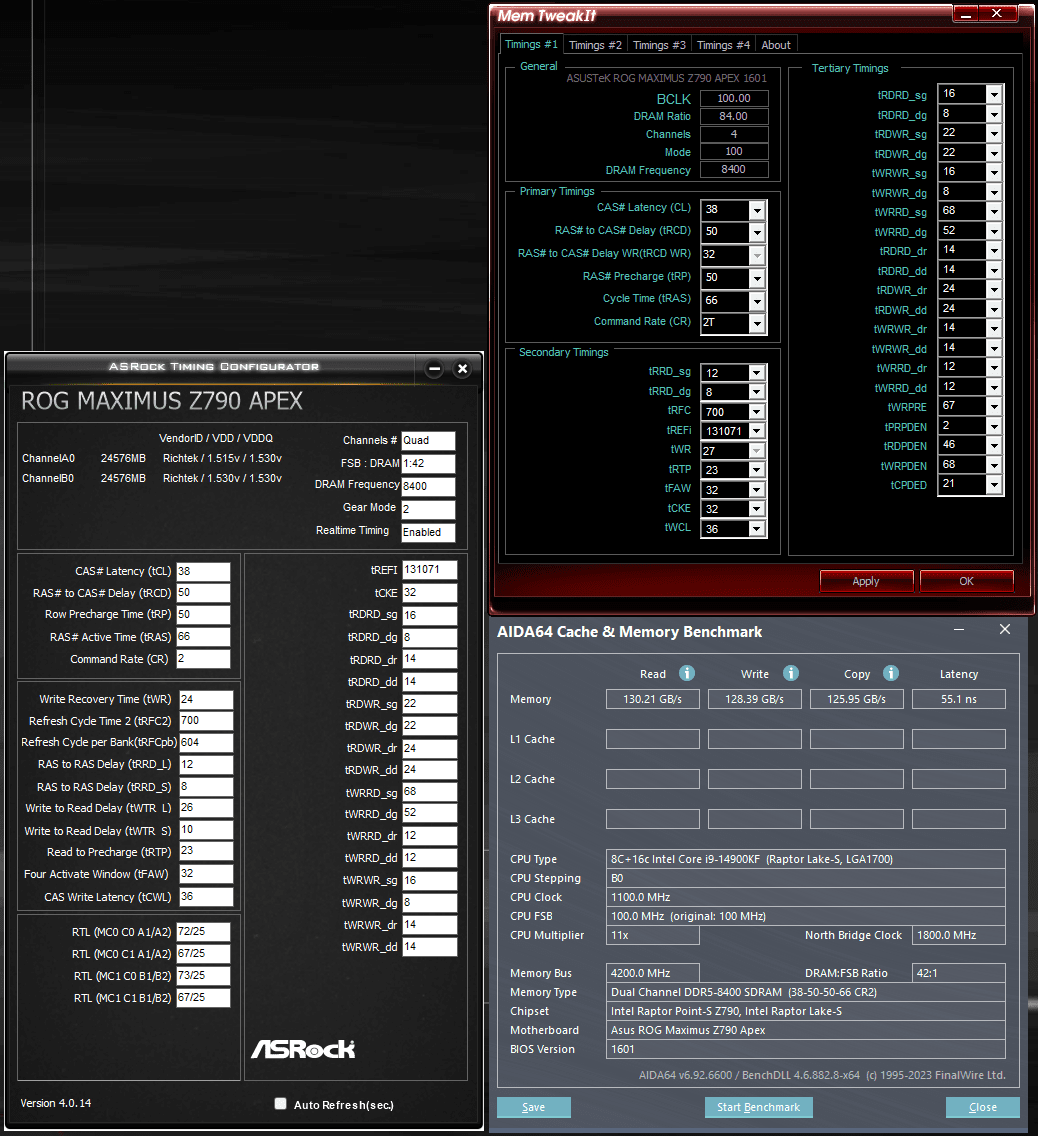Click the ASRock logo
This screenshot has height=1136, width=1038.
coord(303,1049)
